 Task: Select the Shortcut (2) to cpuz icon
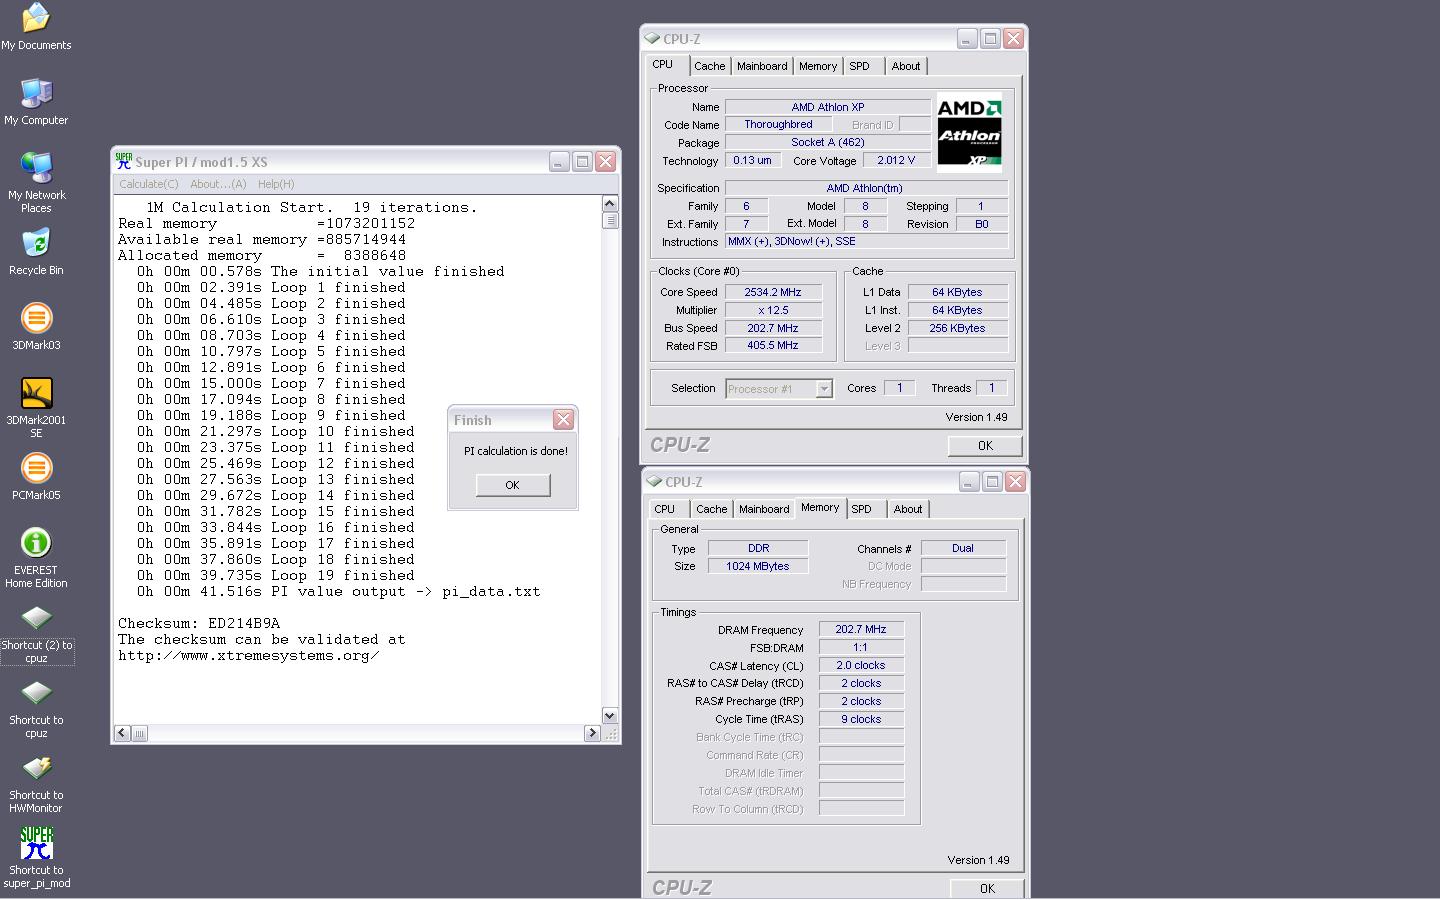click(x=36, y=634)
